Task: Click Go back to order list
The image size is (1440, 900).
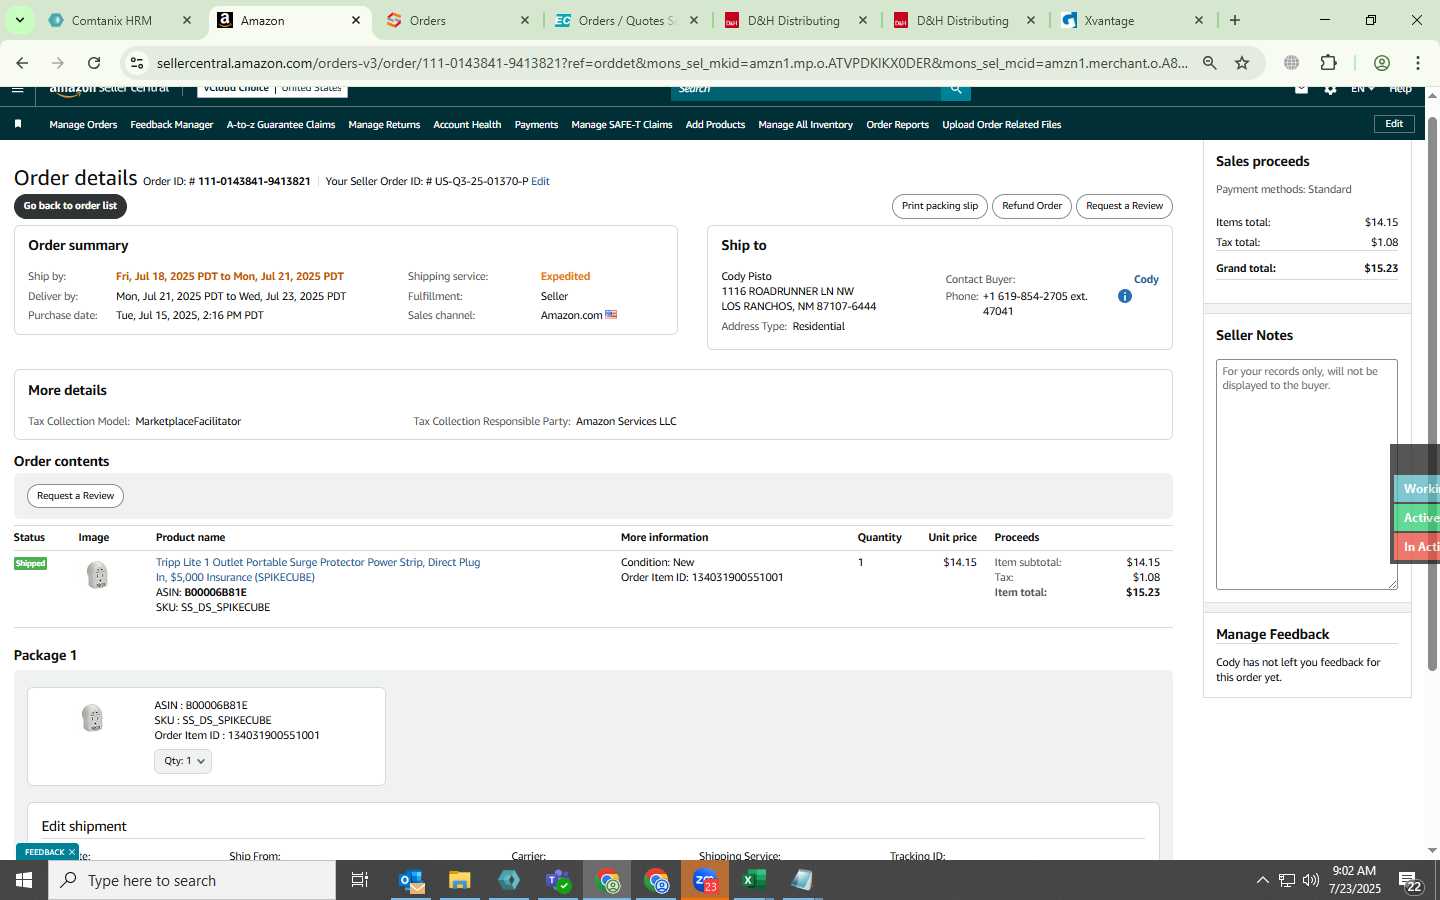Action: click(x=70, y=206)
